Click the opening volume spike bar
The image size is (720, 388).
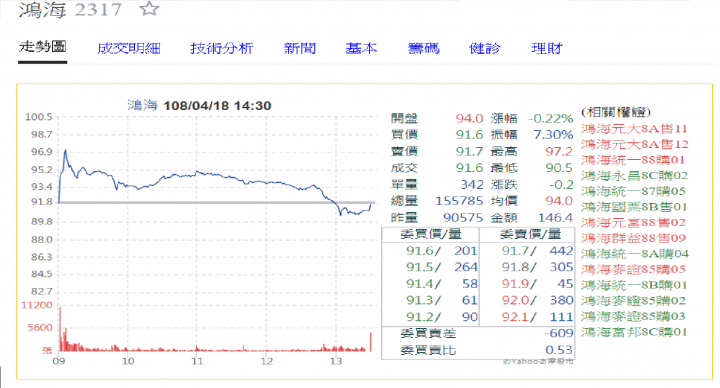tap(60, 329)
